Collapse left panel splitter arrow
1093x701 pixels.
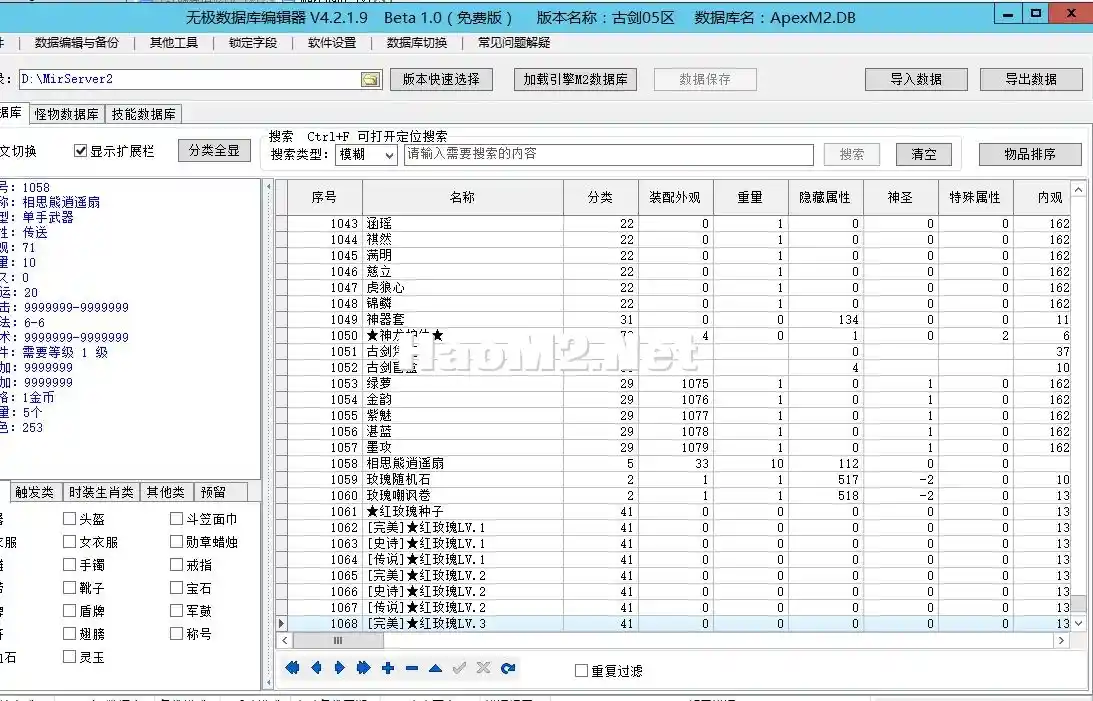[268, 187]
